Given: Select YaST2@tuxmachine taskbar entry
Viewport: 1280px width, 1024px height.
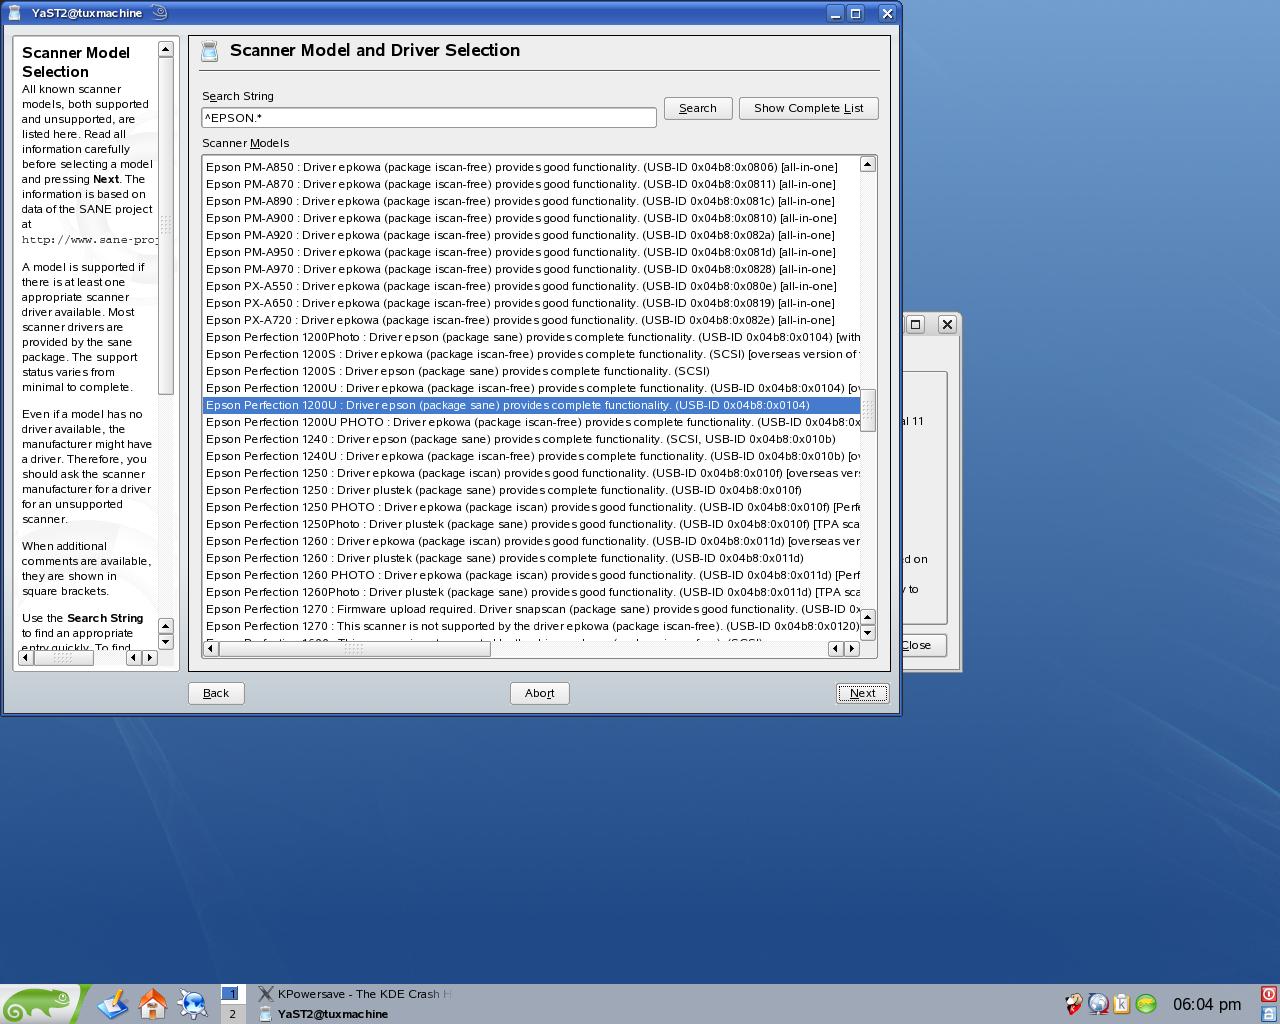Looking at the screenshot, I should tap(355, 1014).
